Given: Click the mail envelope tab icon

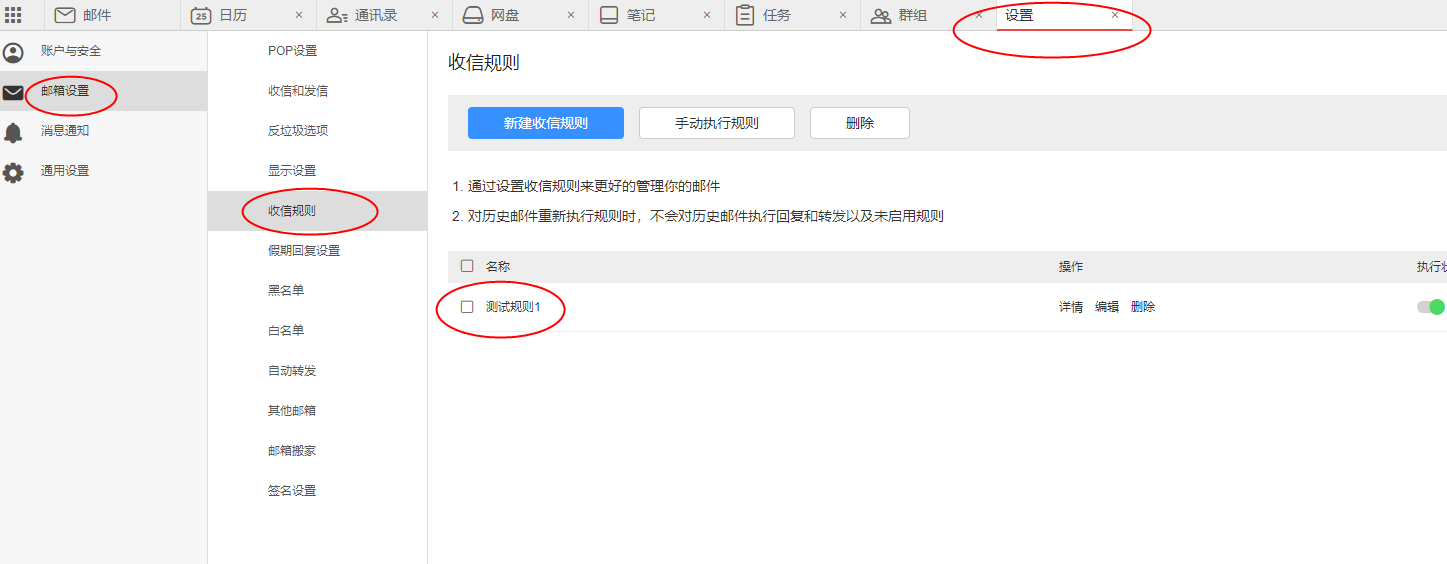Looking at the screenshot, I should (65, 15).
